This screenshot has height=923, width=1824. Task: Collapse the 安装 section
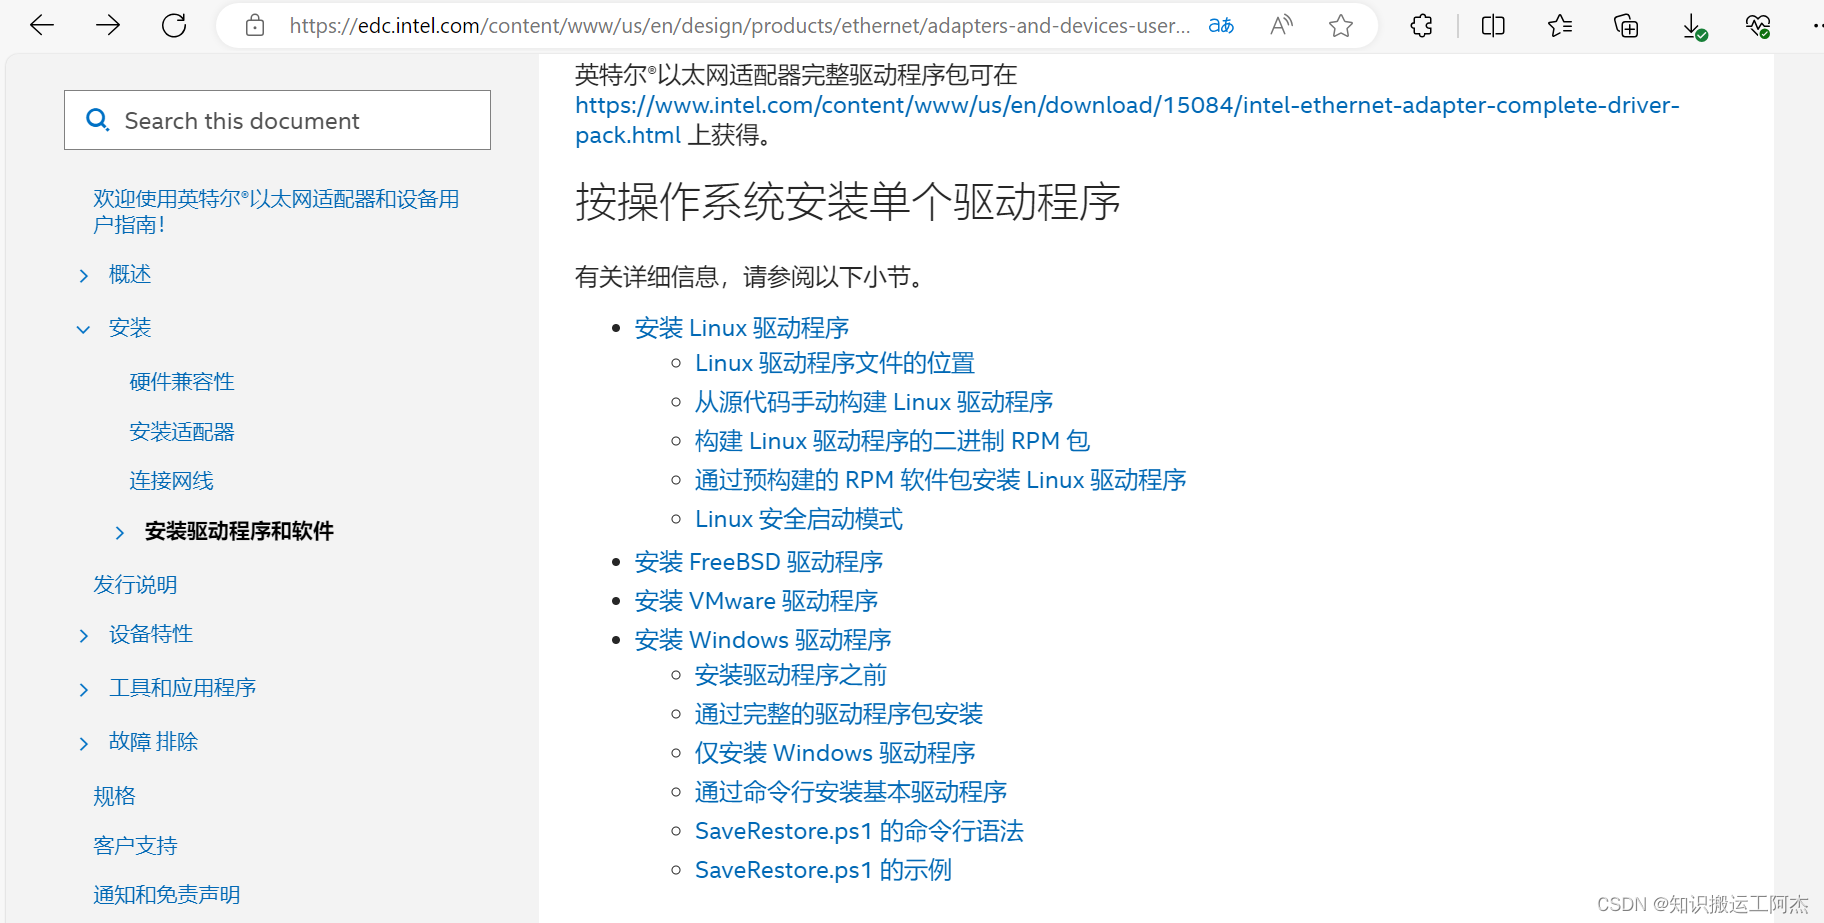[84, 329]
